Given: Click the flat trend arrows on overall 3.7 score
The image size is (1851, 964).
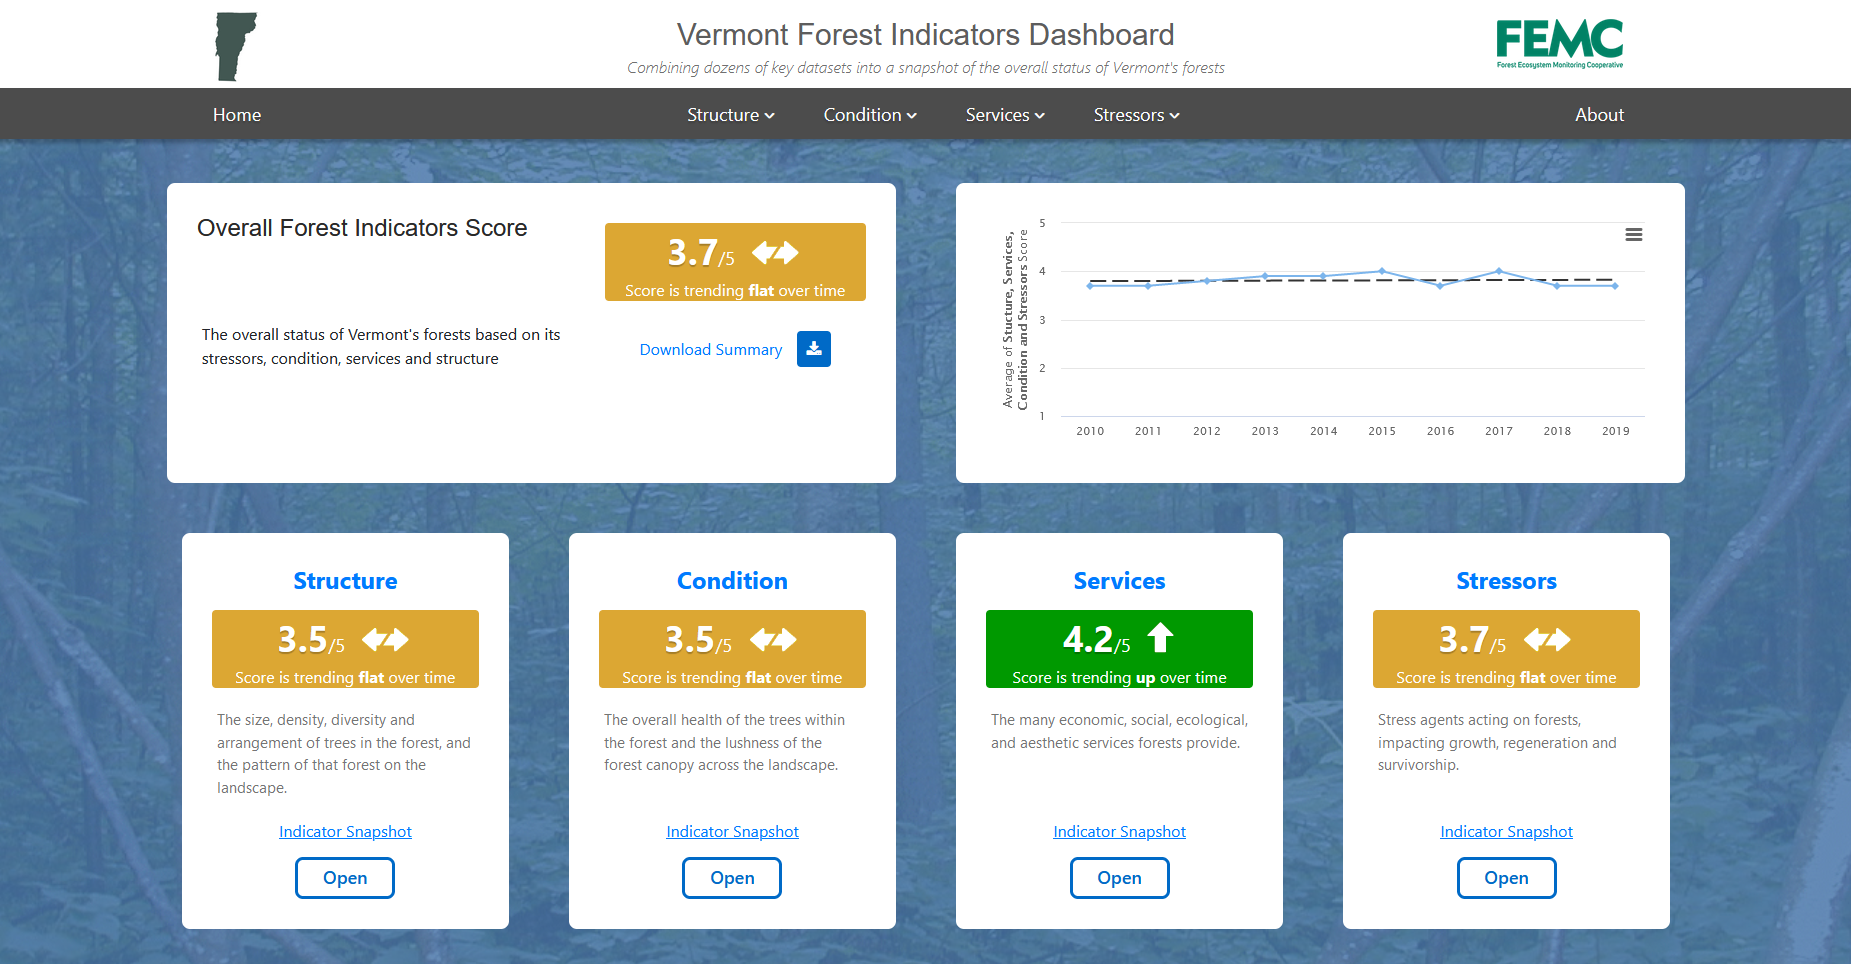Looking at the screenshot, I should click(x=775, y=252).
